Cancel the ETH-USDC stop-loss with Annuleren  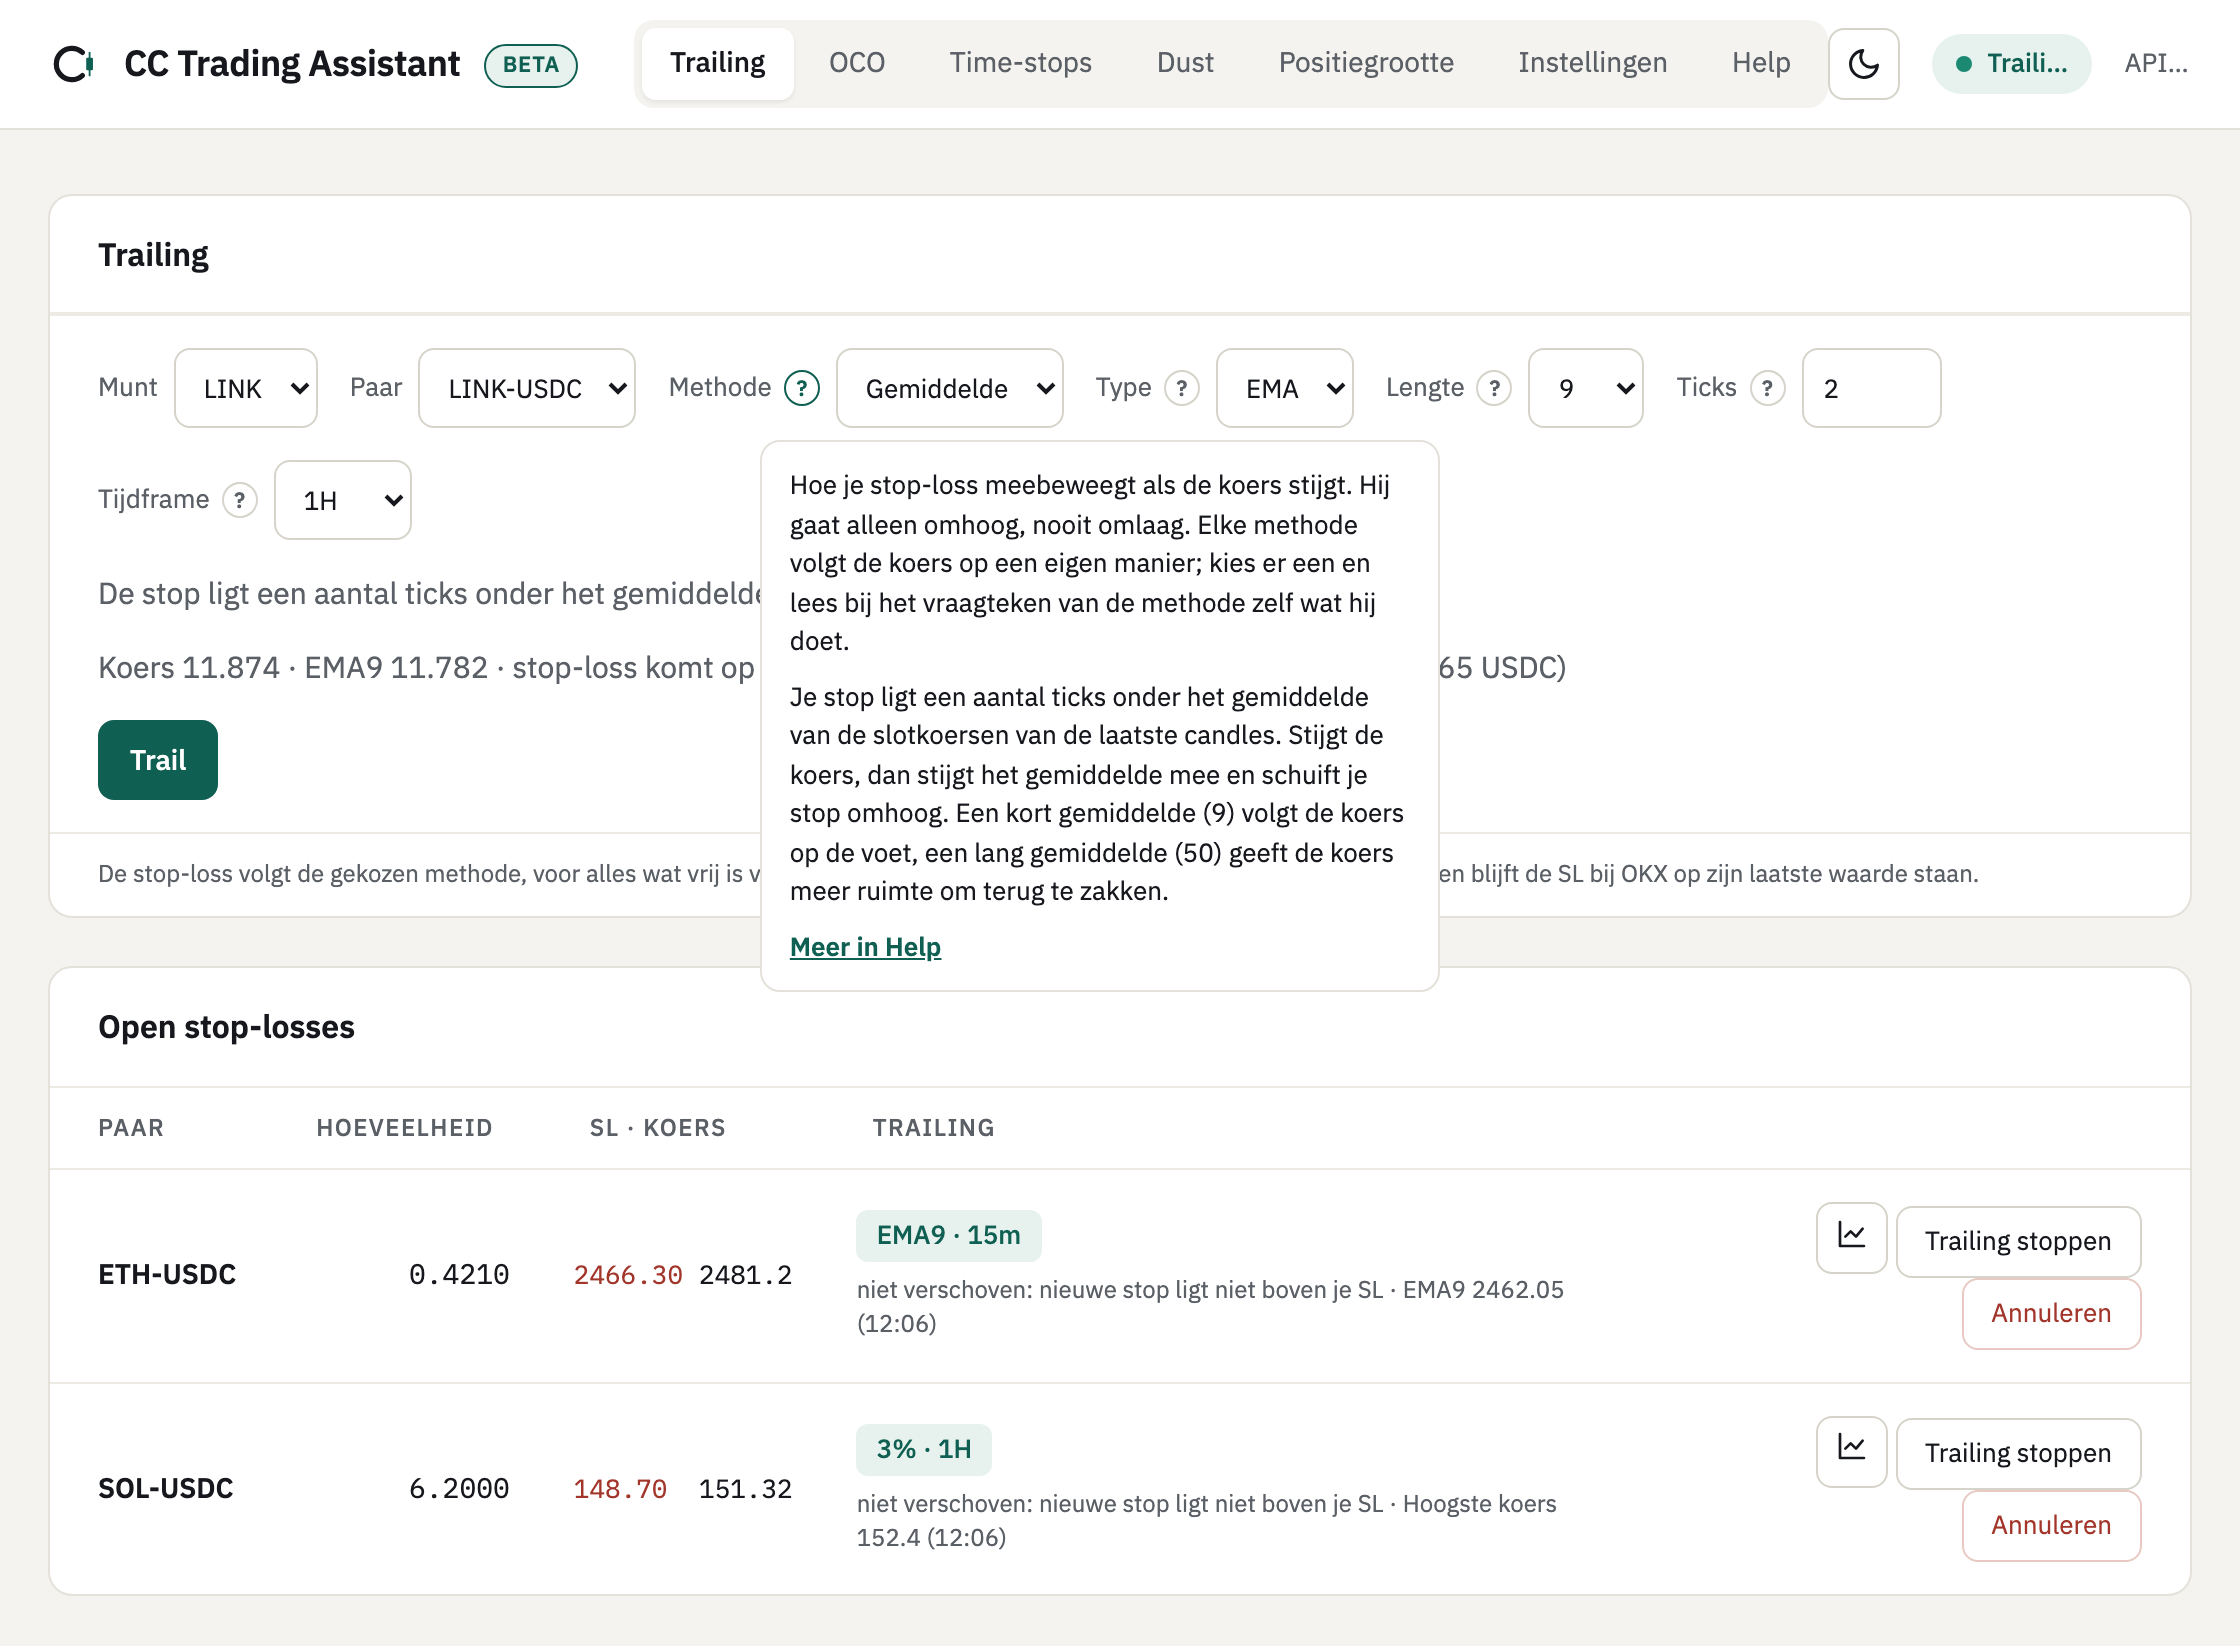pos(2051,1313)
